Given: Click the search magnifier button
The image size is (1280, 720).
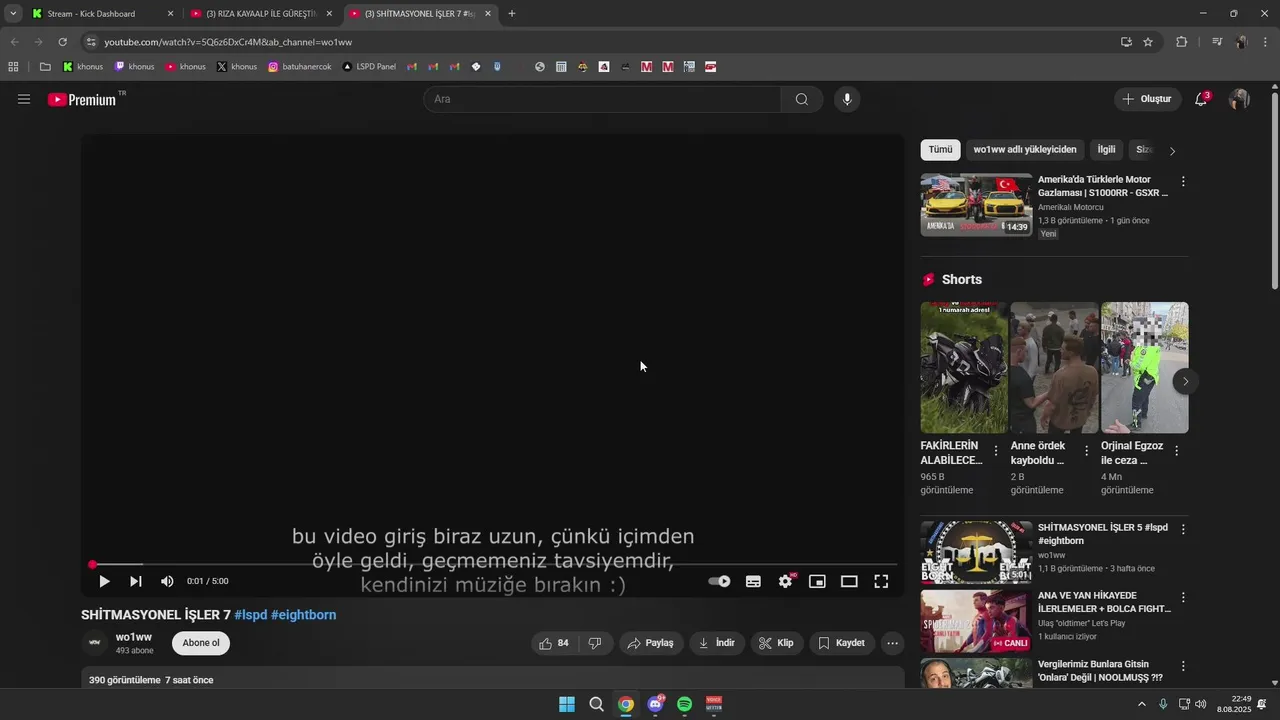Looking at the screenshot, I should coord(802,99).
